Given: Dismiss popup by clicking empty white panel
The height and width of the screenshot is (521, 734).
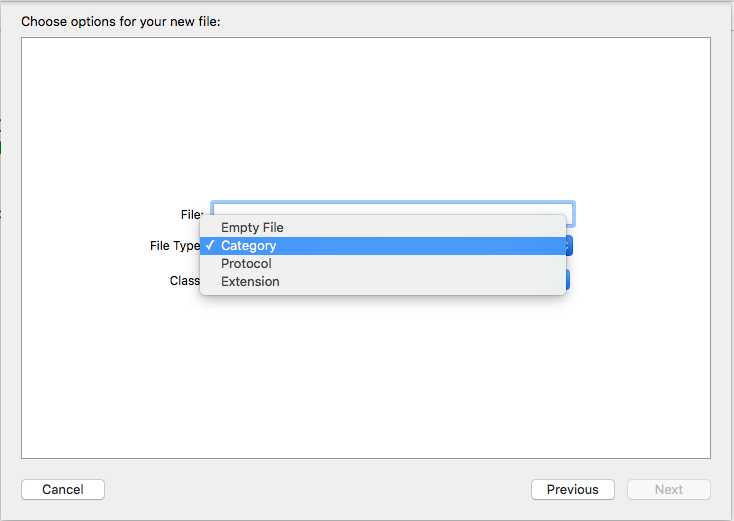Looking at the screenshot, I should click(x=365, y=374).
